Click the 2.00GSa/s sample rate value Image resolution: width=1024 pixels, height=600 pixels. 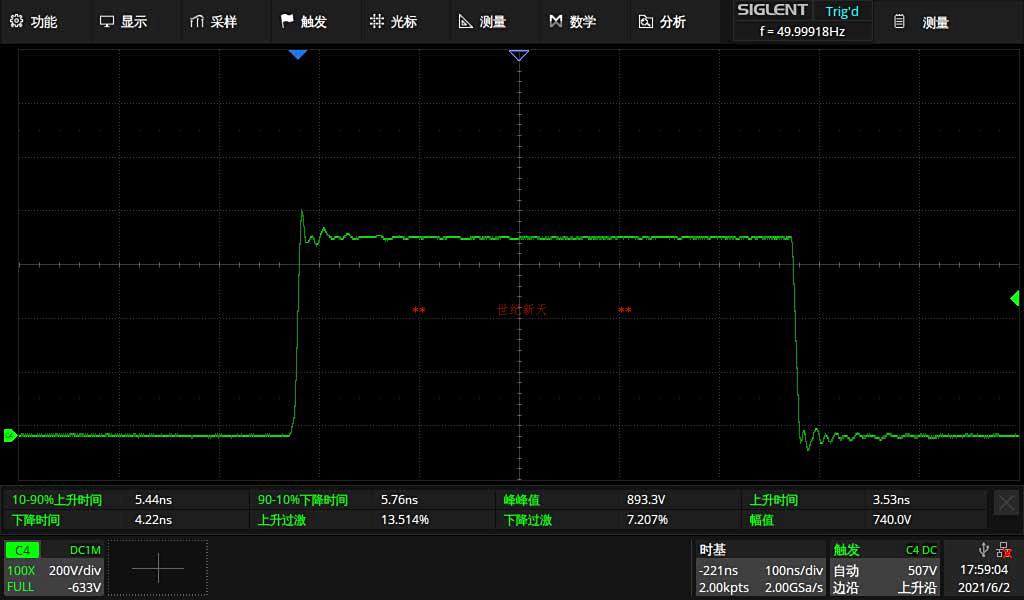[794, 588]
